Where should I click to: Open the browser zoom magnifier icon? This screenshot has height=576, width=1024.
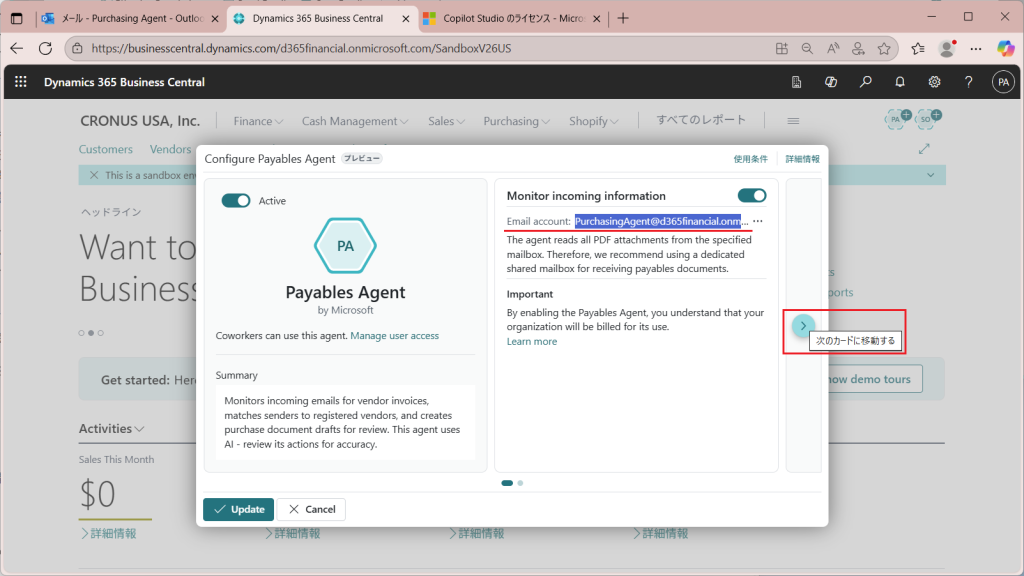click(x=807, y=48)
